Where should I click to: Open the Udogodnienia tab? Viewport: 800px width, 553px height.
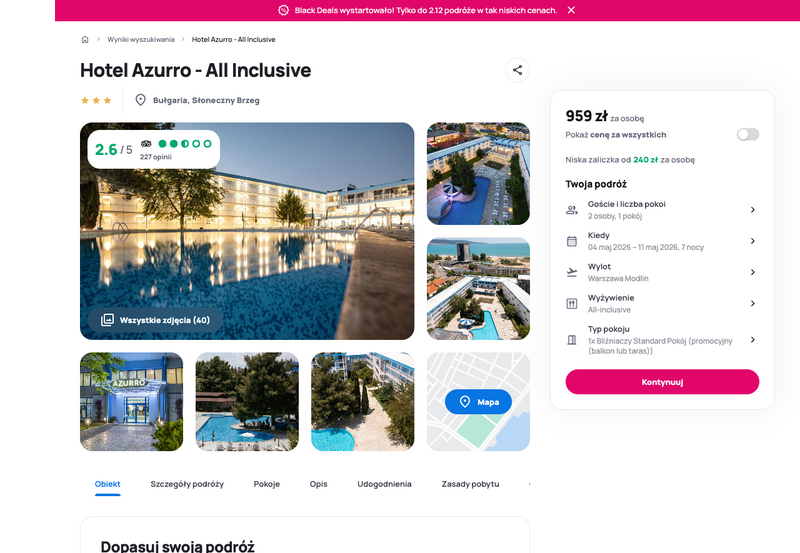coord(384,484)
